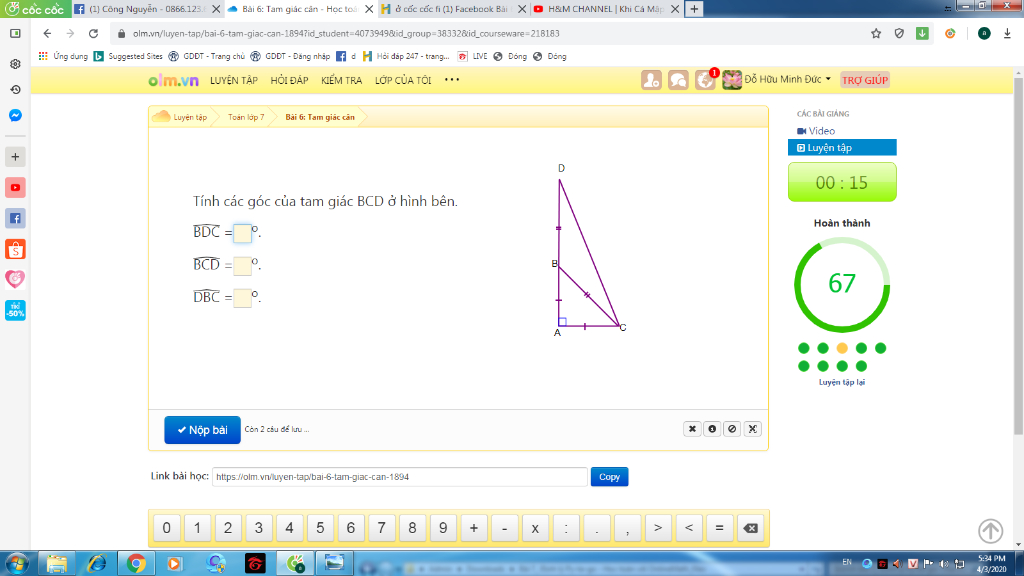This screenshot has height=576, width=1024.
Task: Tap digit 5 on the keypad
Action: [x=320, y=528]
